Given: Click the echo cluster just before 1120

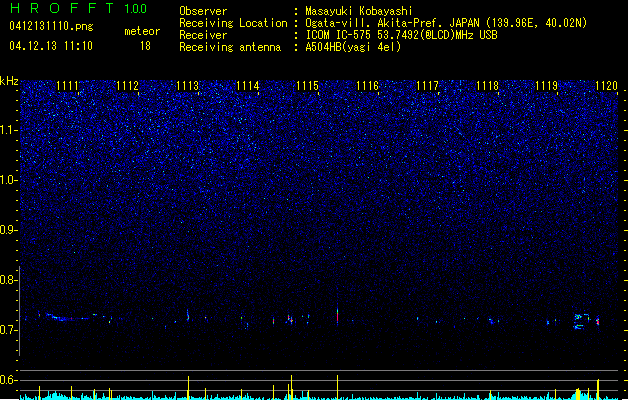Looking at the screenshot, I should click(587, 321).
